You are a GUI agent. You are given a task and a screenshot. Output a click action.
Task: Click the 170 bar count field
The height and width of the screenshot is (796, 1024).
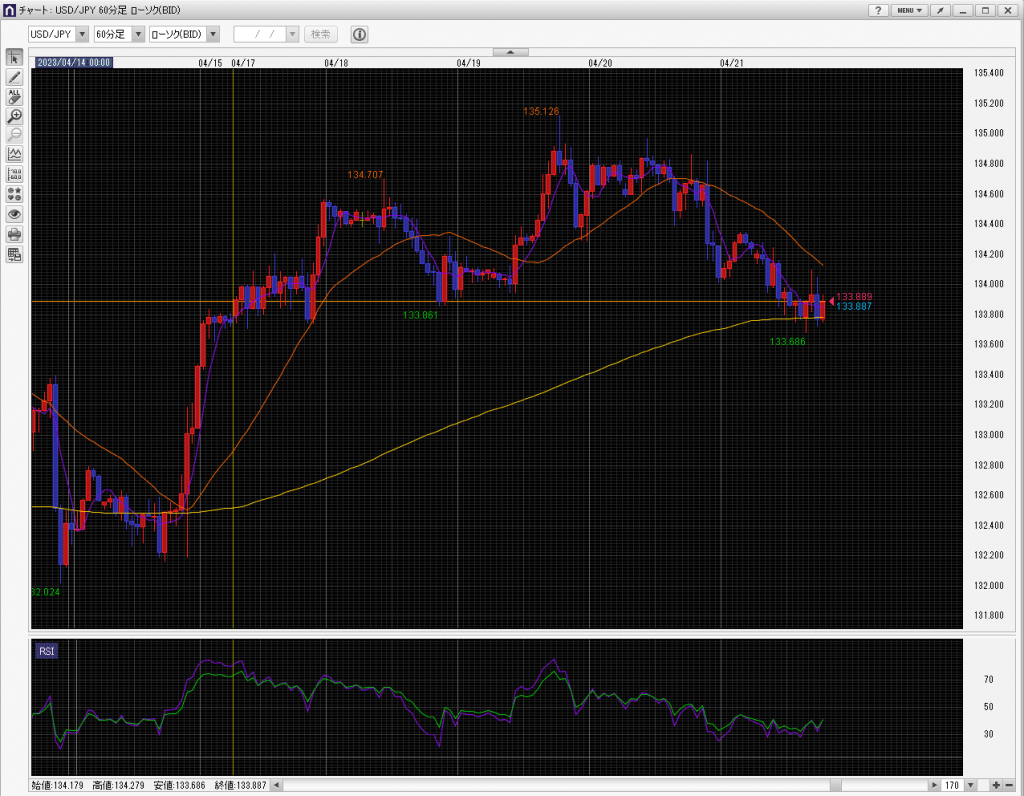[953, 785]
